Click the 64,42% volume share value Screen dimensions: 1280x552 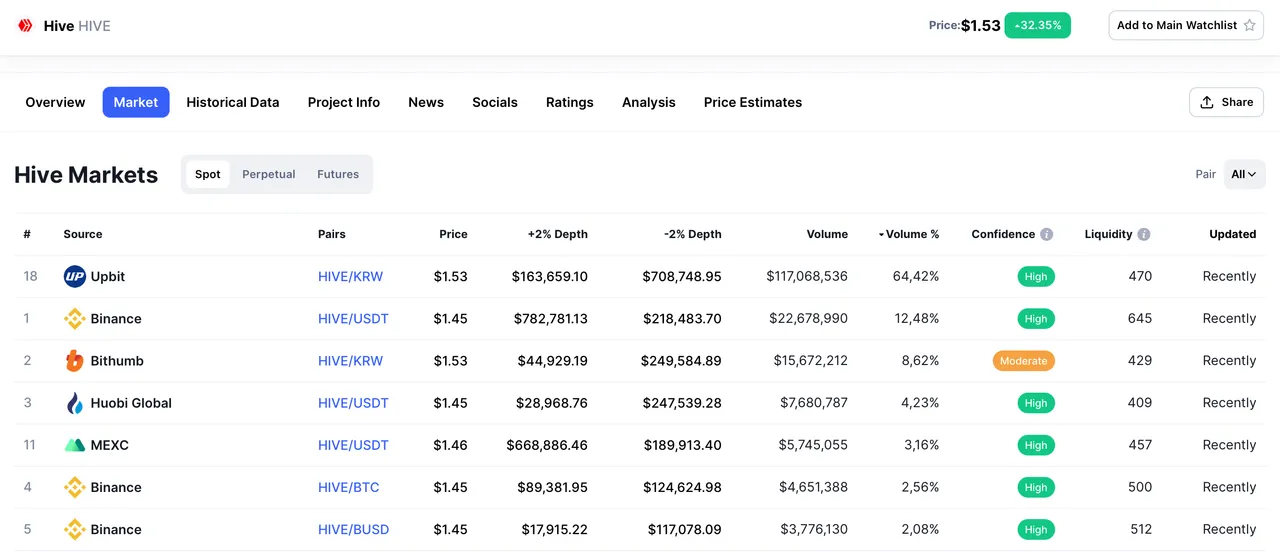click(916, 276)
